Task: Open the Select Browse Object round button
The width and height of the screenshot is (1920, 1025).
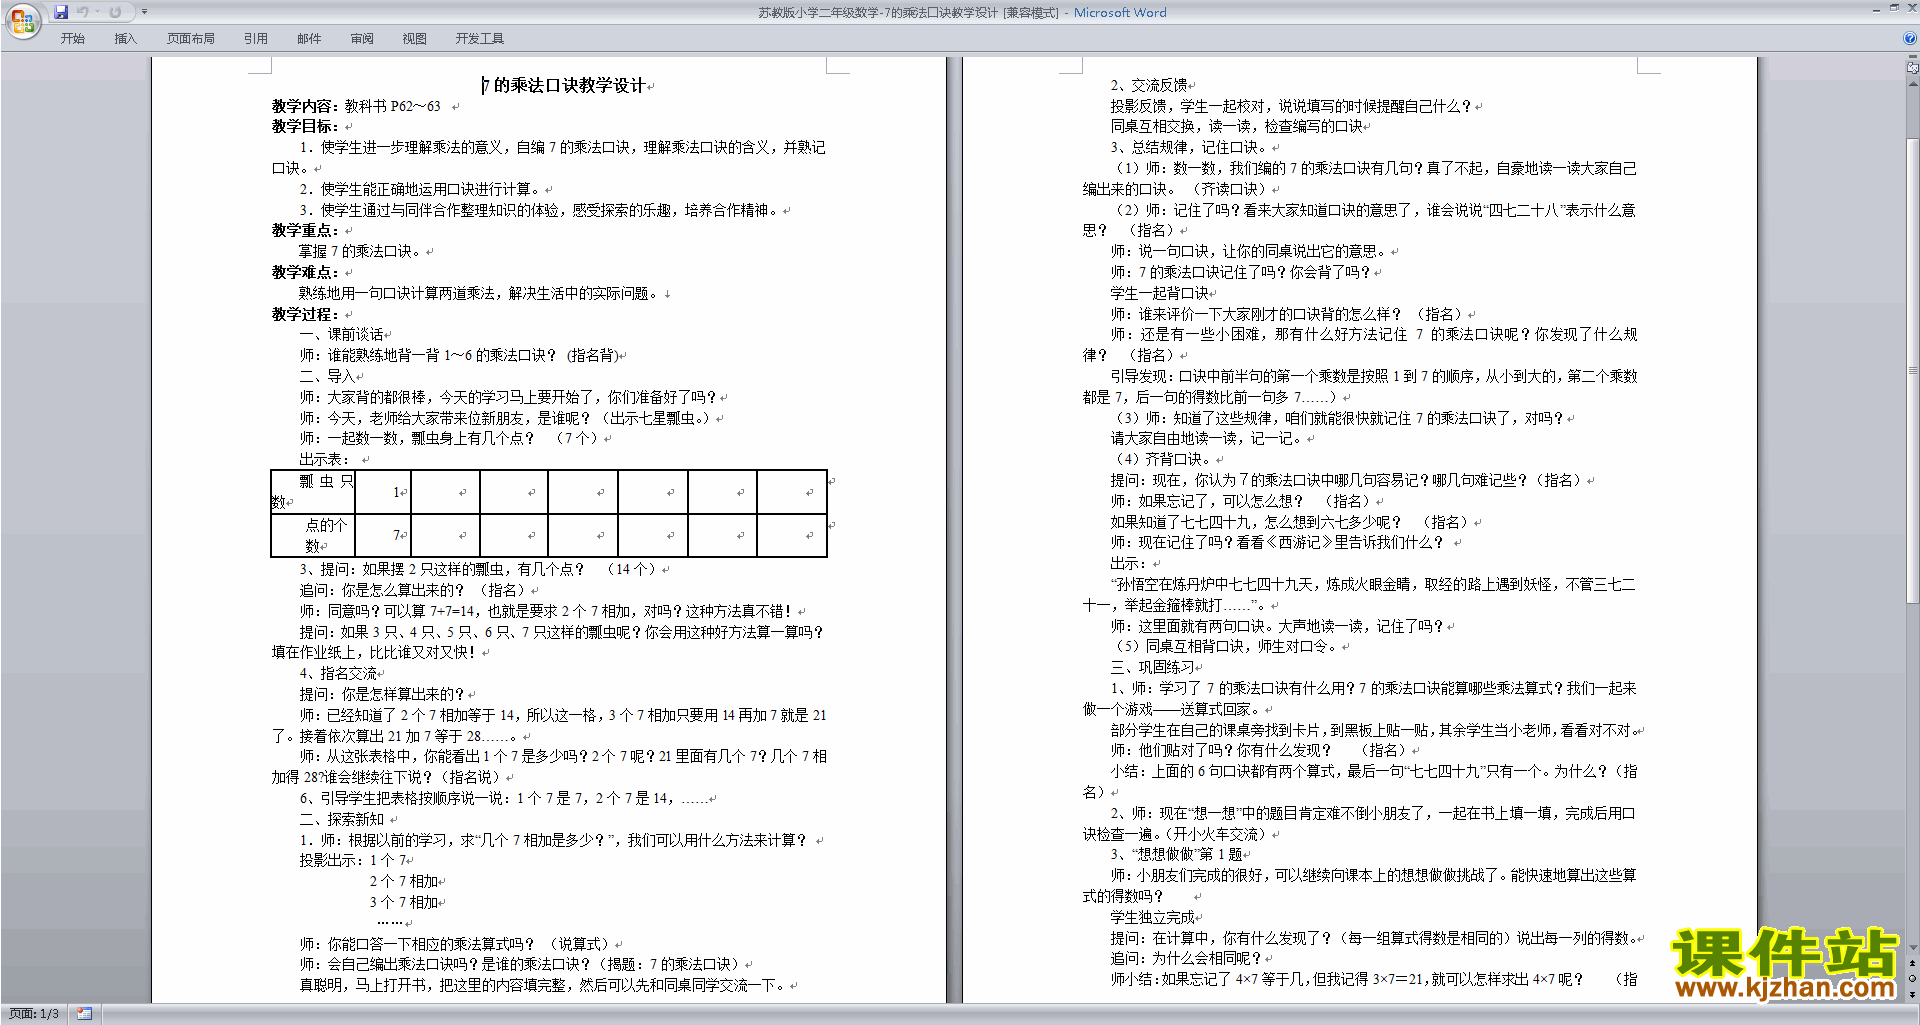Action: coord(1913,978)
